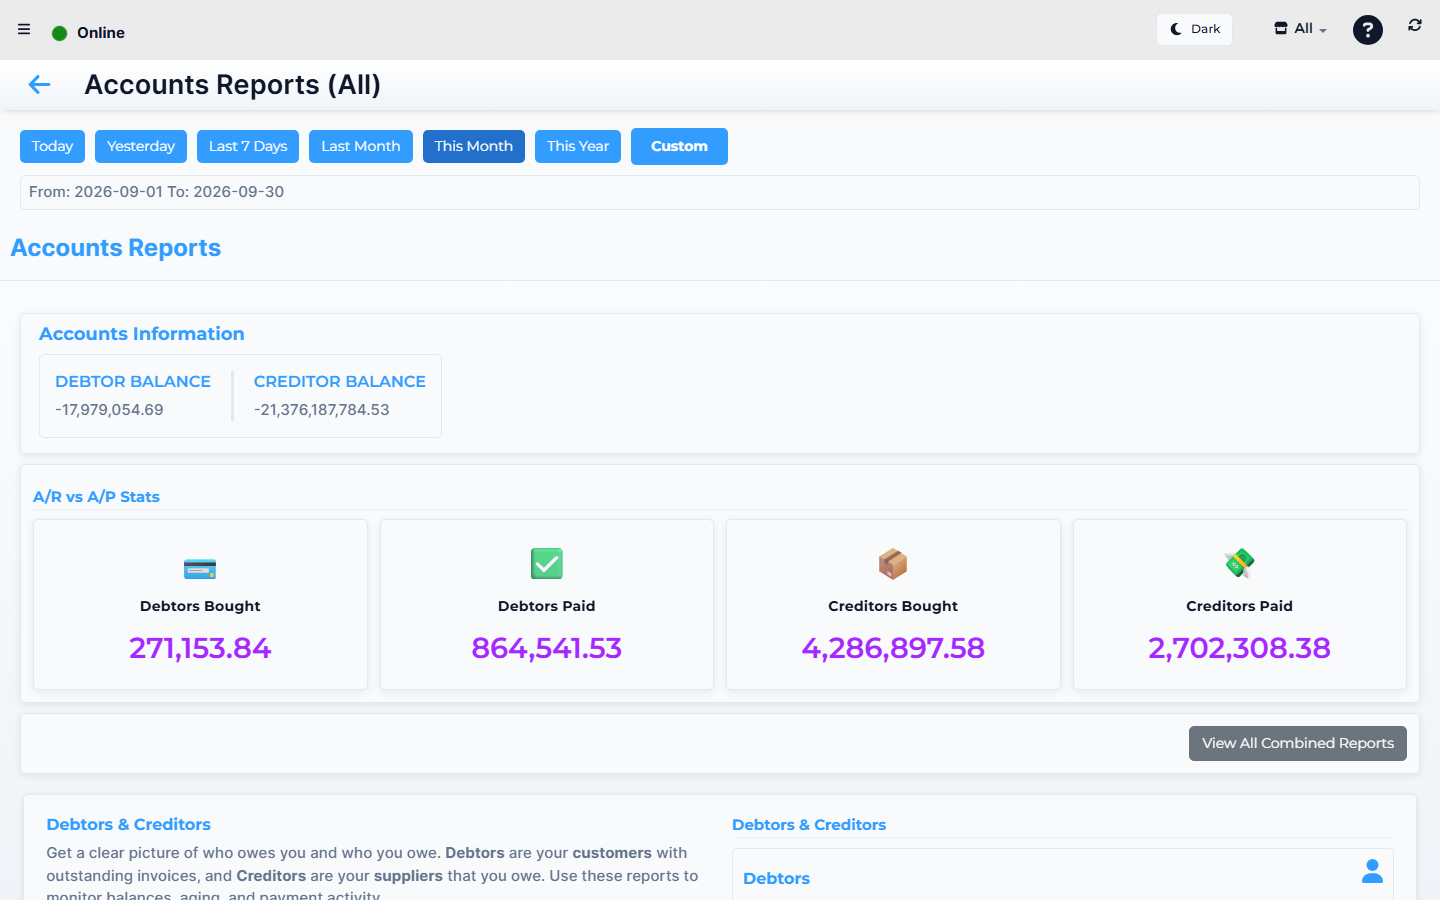
Task: Click the Debtors Bought credit card icon
Action: pyautogui.click(x=200, y=568)
